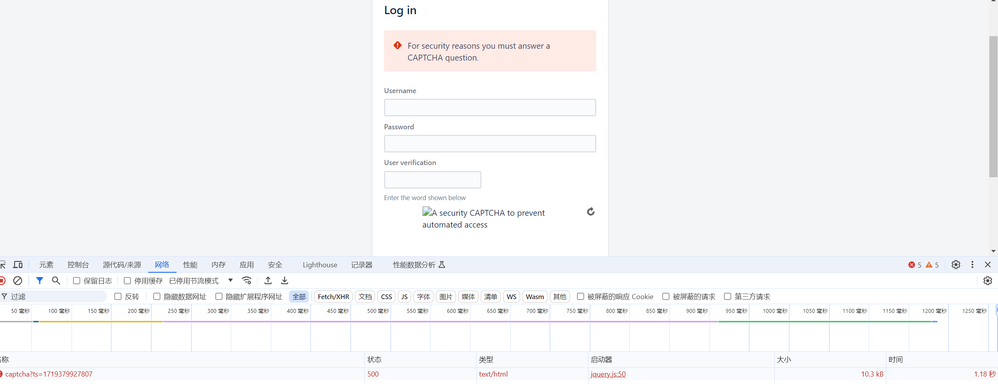Filter requests by Wasm type

535,297
